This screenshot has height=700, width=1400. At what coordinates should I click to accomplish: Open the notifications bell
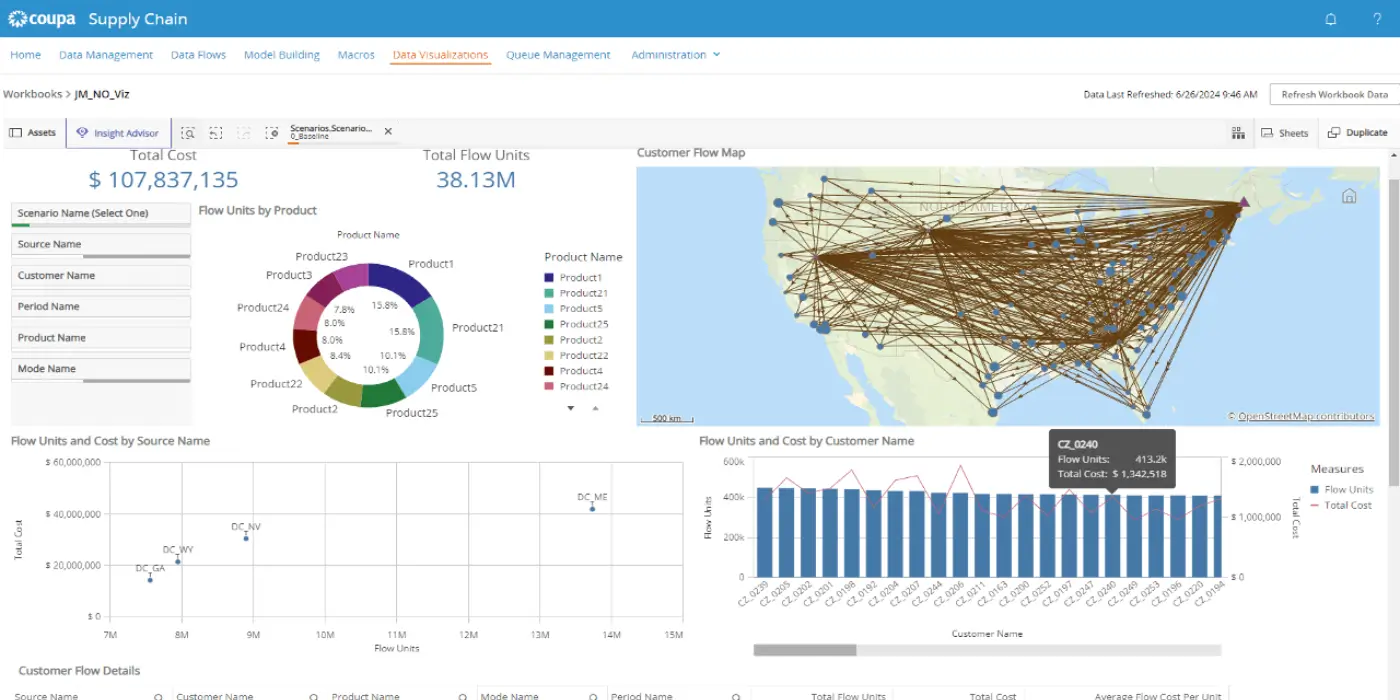tap(1330, 19)
